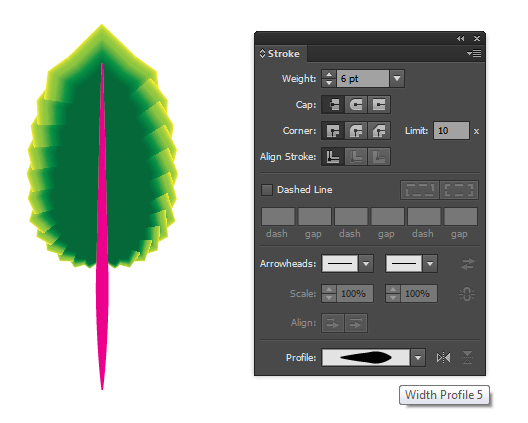Toggle dashes preserve exact lengths option
Screen dimensions: 528x423
420,190
